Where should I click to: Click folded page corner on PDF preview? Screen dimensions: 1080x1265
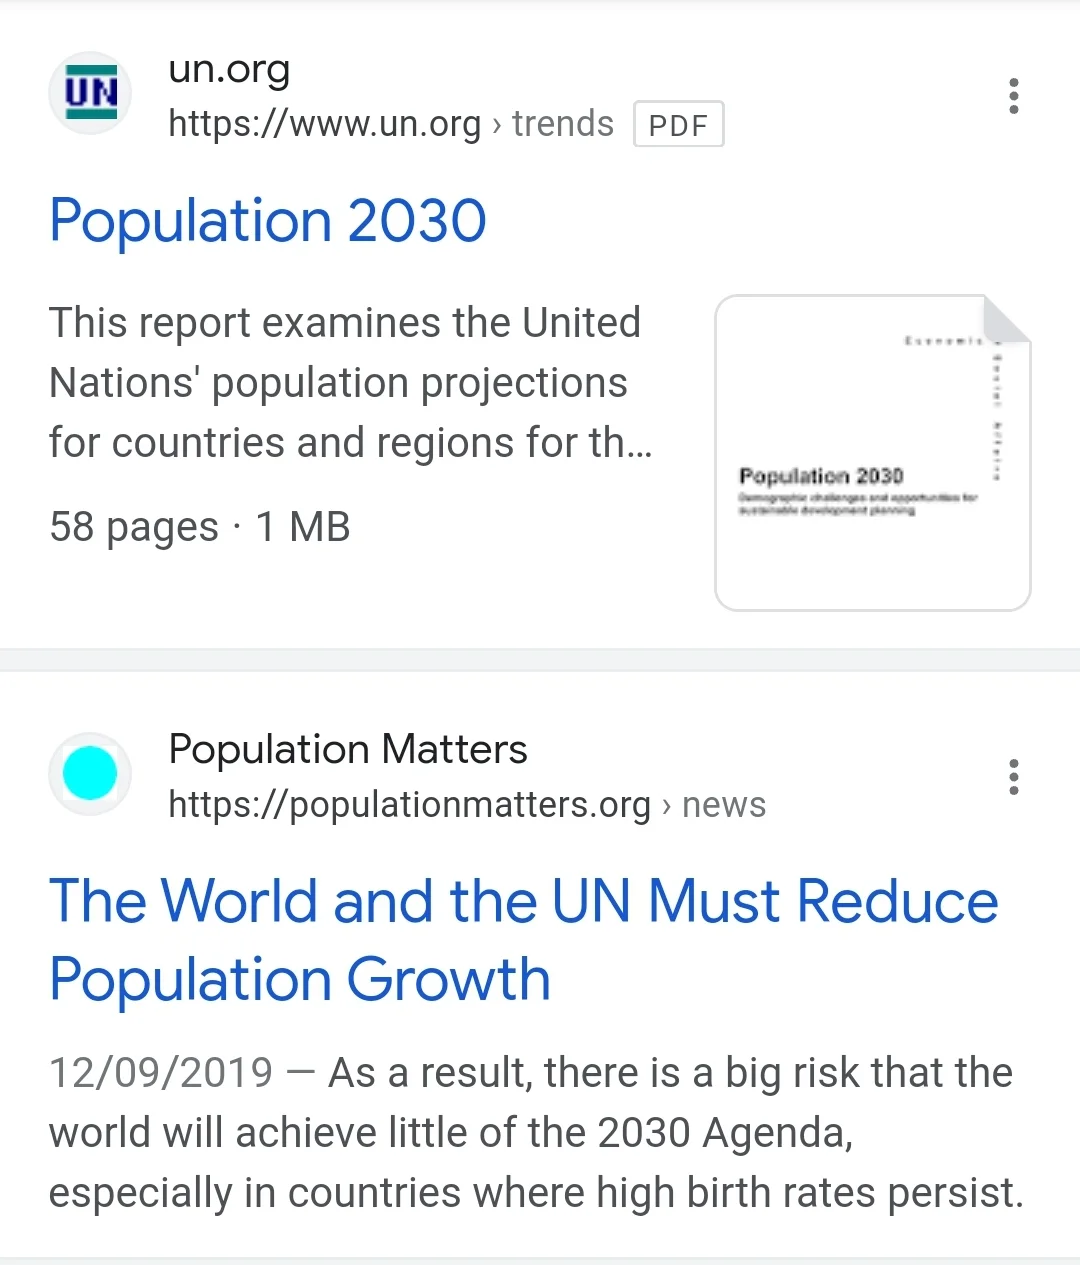point(1006,320)
